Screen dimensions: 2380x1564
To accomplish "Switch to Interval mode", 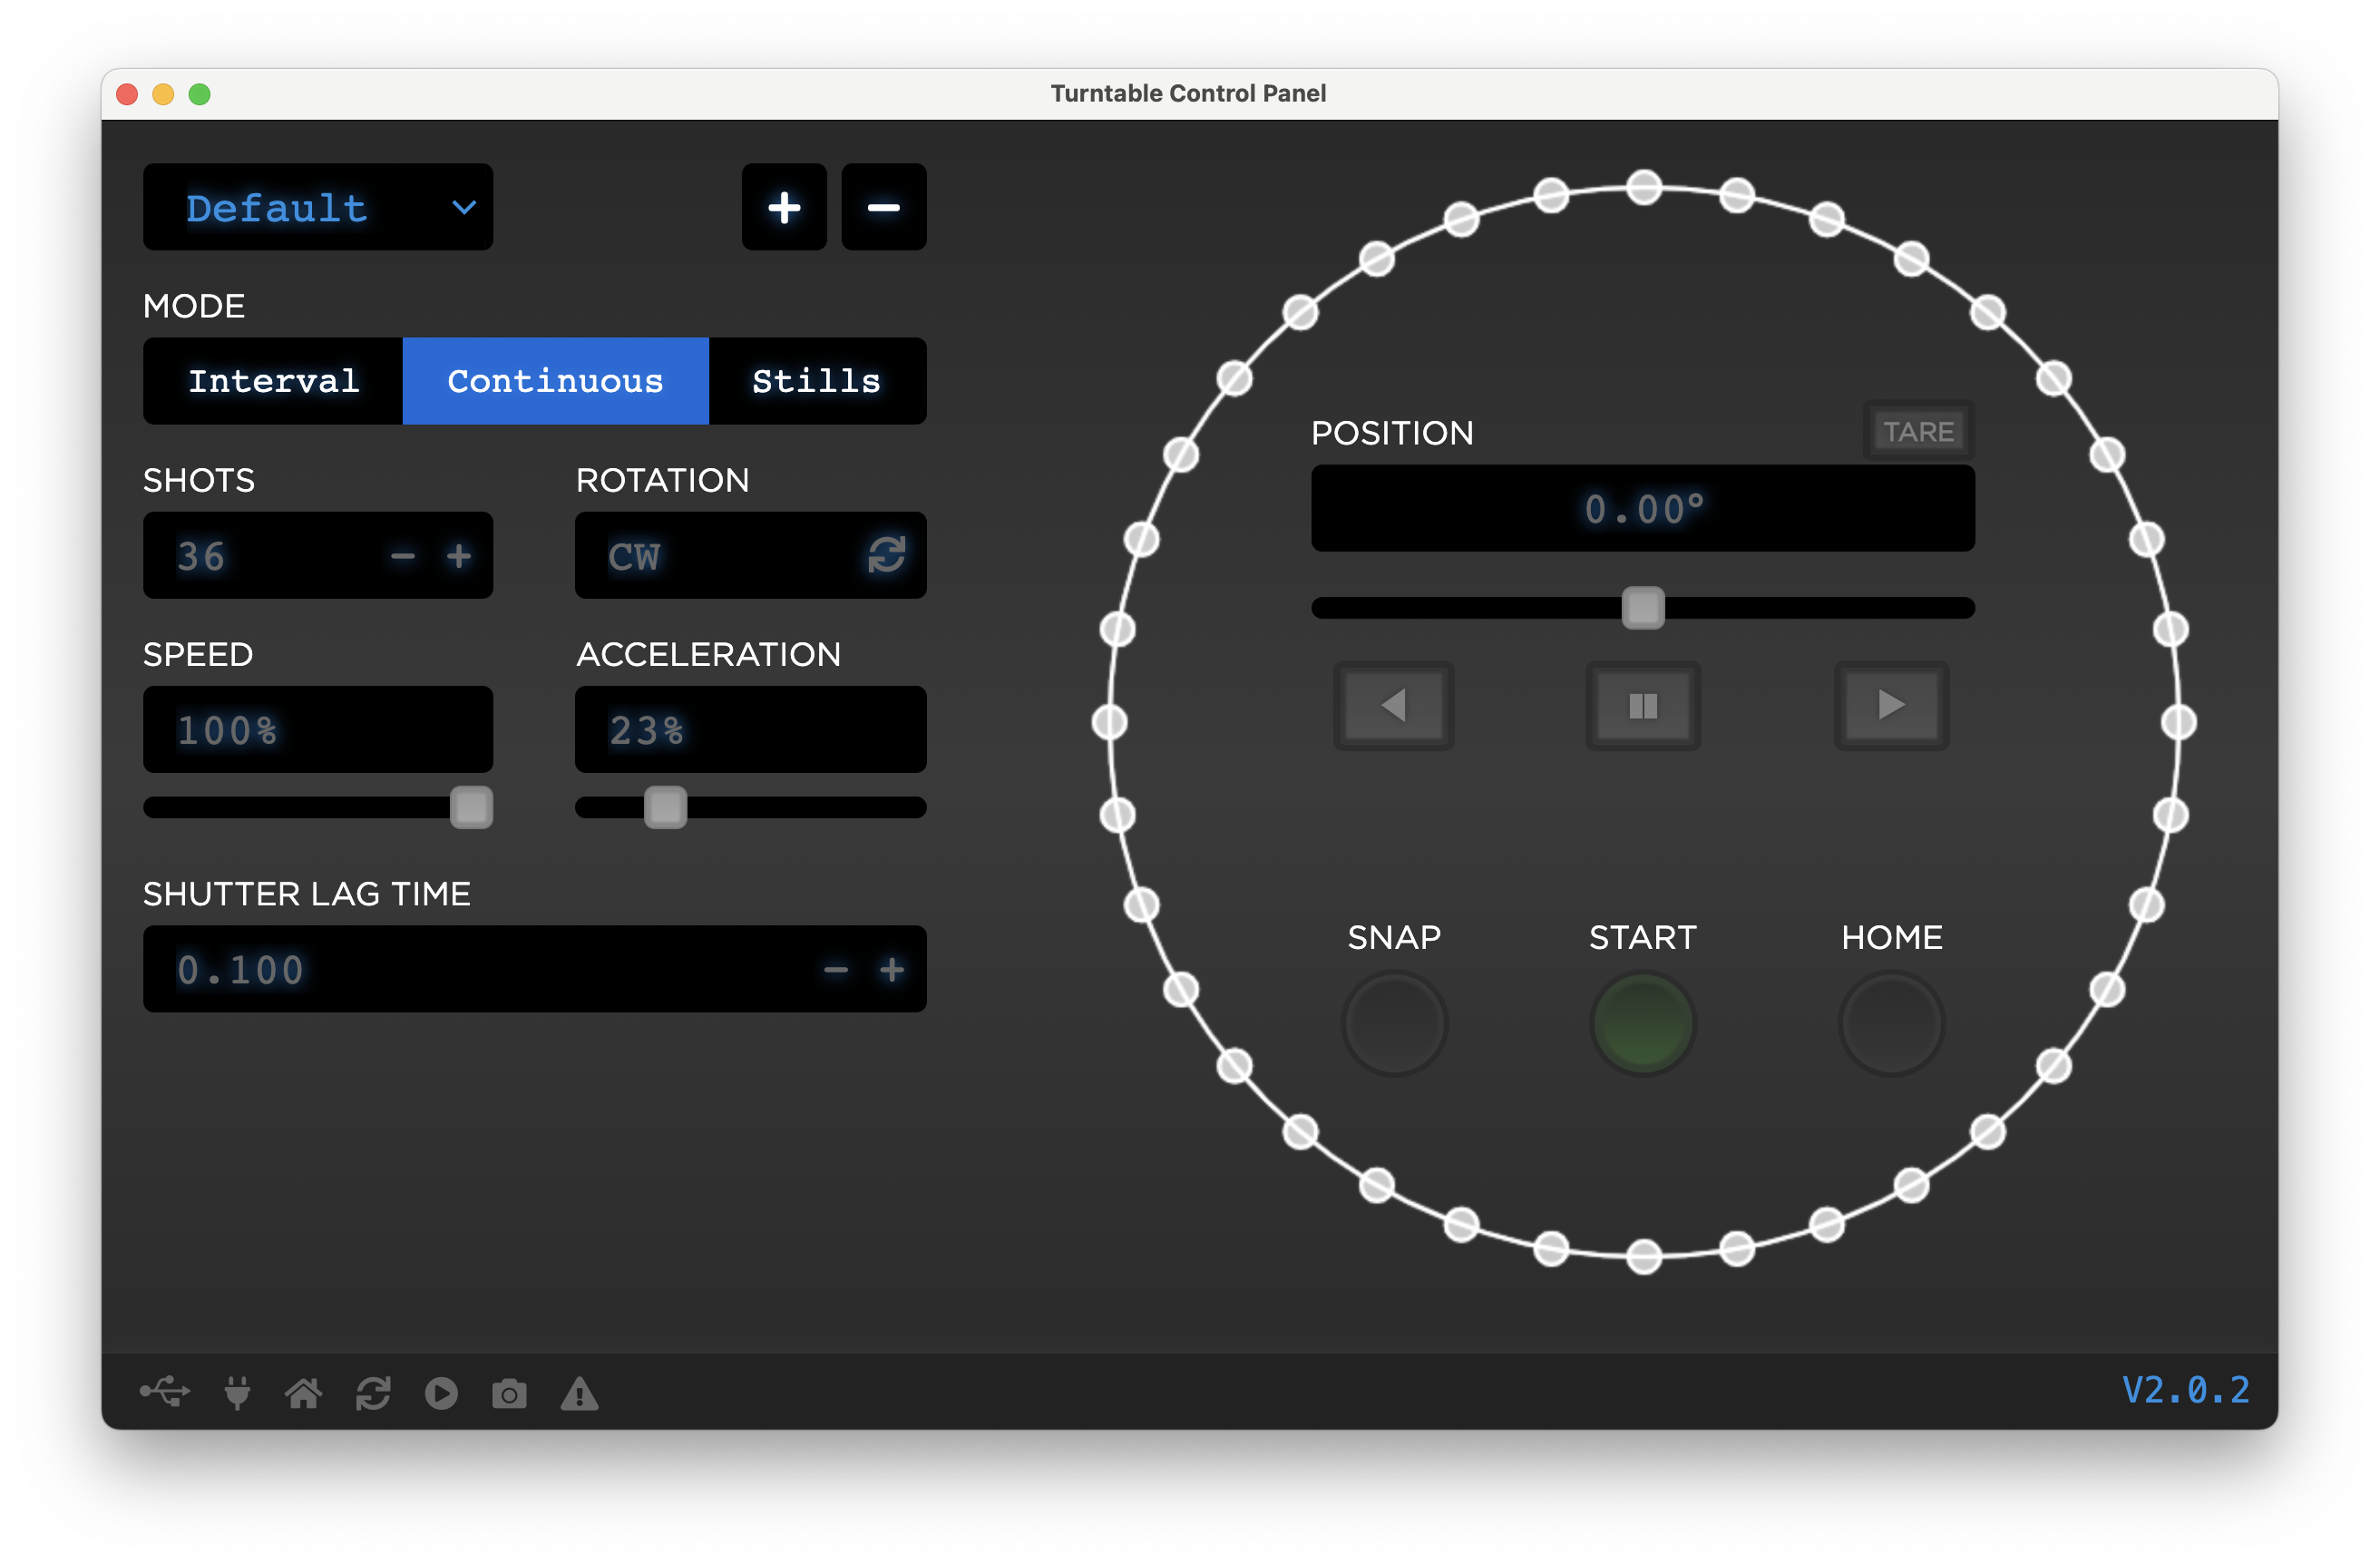I will [x=273, y=381].
